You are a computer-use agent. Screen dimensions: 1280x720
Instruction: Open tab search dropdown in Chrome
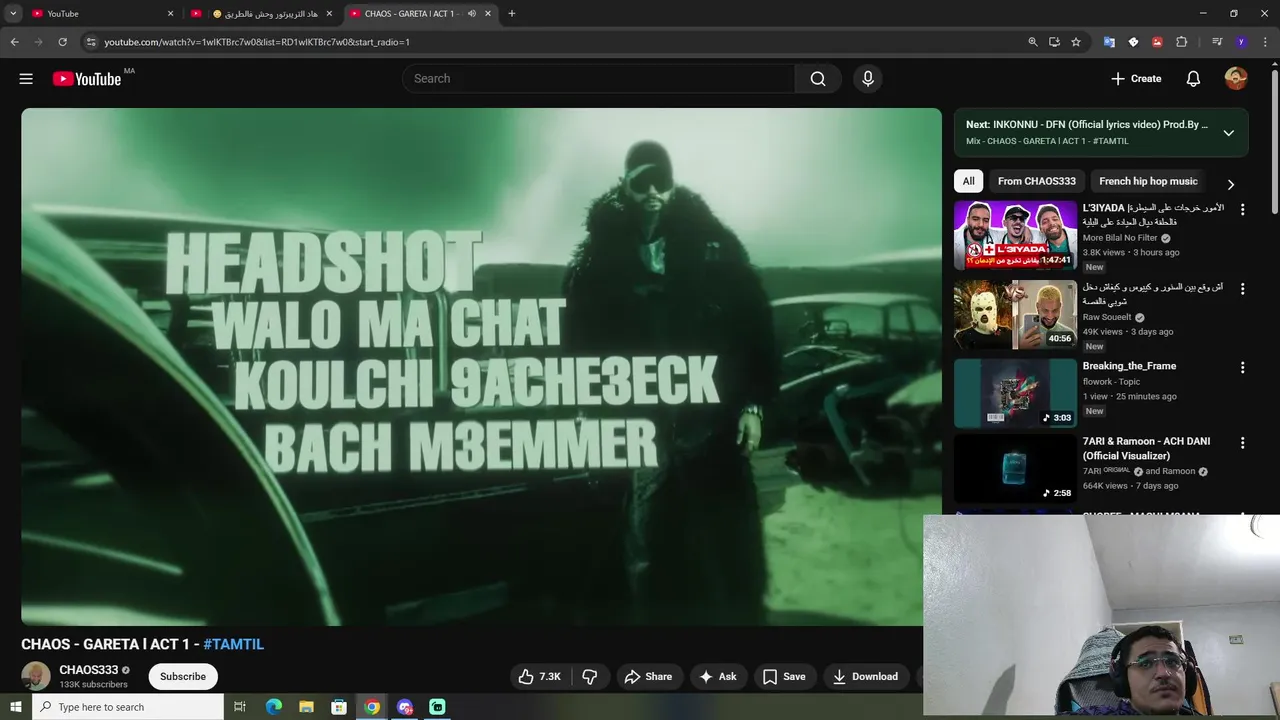tap(13, 14)
